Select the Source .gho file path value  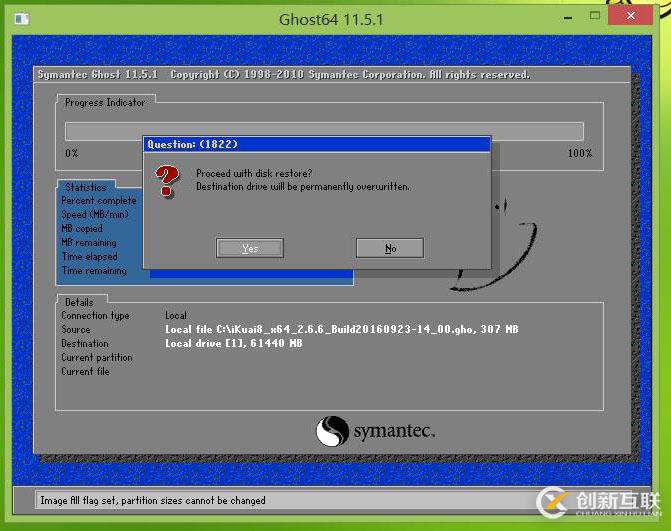tap(341, 329)
